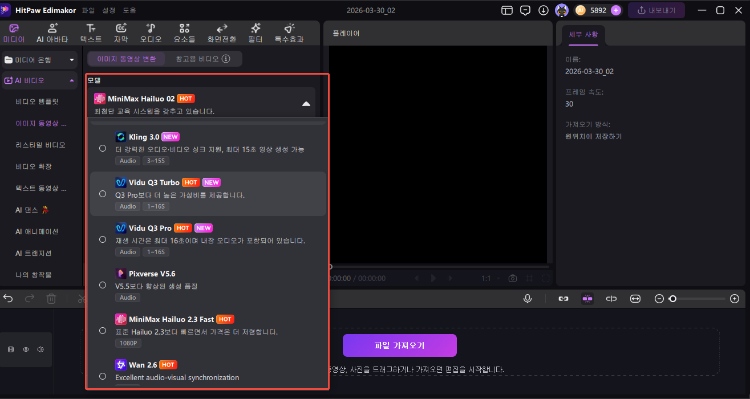Open the 1:1 aspect ratio dropdown
Screen dimensions: 750x399
(490, 278)
